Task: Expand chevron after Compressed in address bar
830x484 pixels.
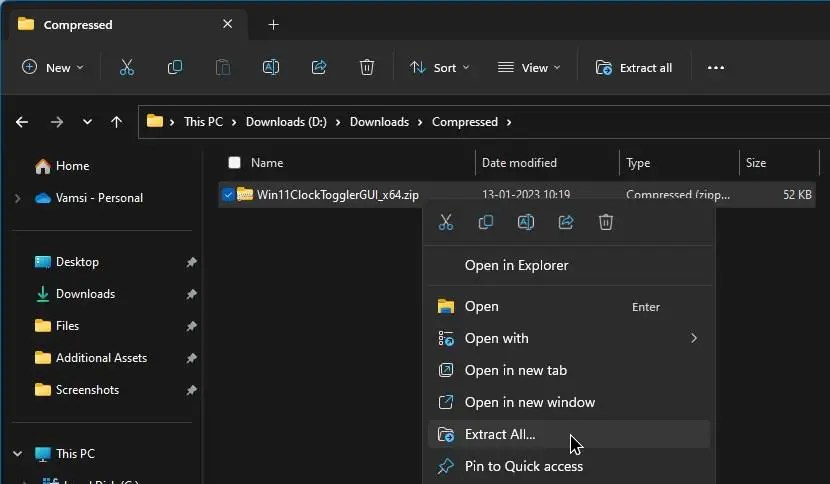Action: (509, 122)
